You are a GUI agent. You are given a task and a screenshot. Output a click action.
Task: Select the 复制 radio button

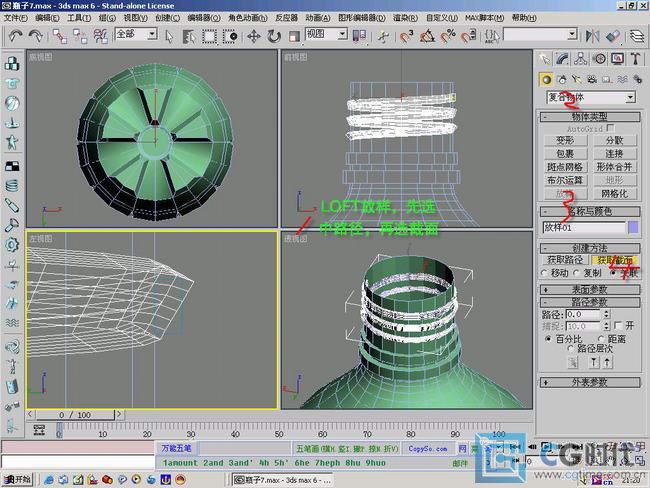(x=577, y=273)
